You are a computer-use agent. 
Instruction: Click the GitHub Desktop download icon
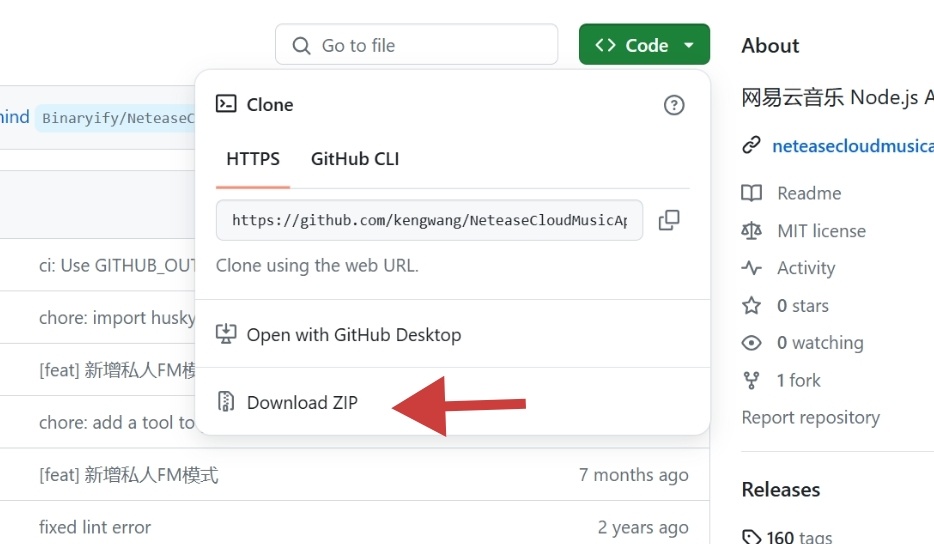226,334
